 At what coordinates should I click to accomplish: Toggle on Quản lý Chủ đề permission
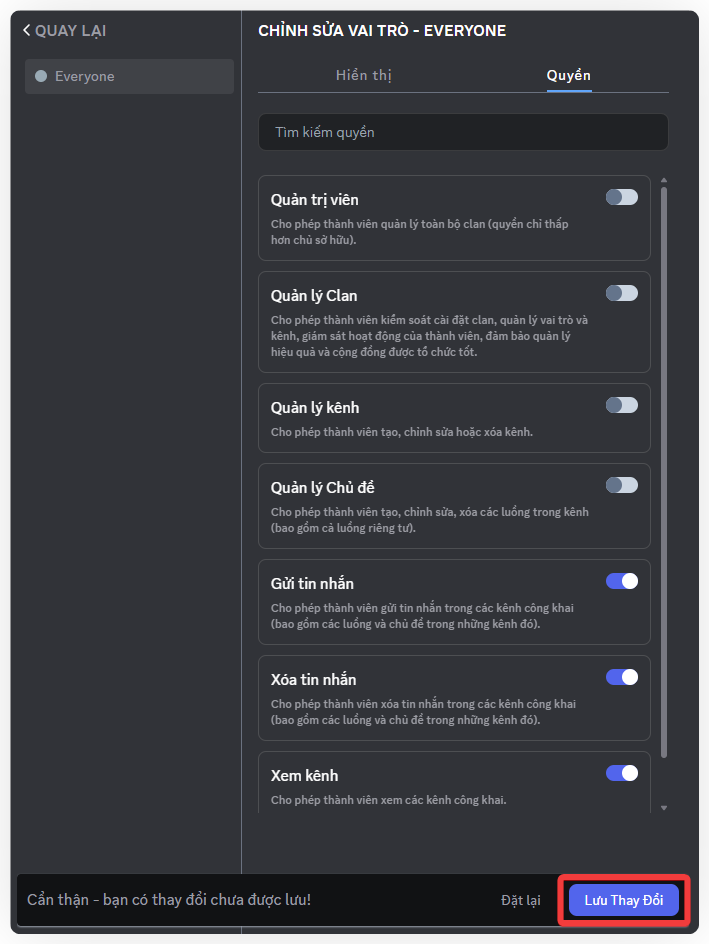621,485
